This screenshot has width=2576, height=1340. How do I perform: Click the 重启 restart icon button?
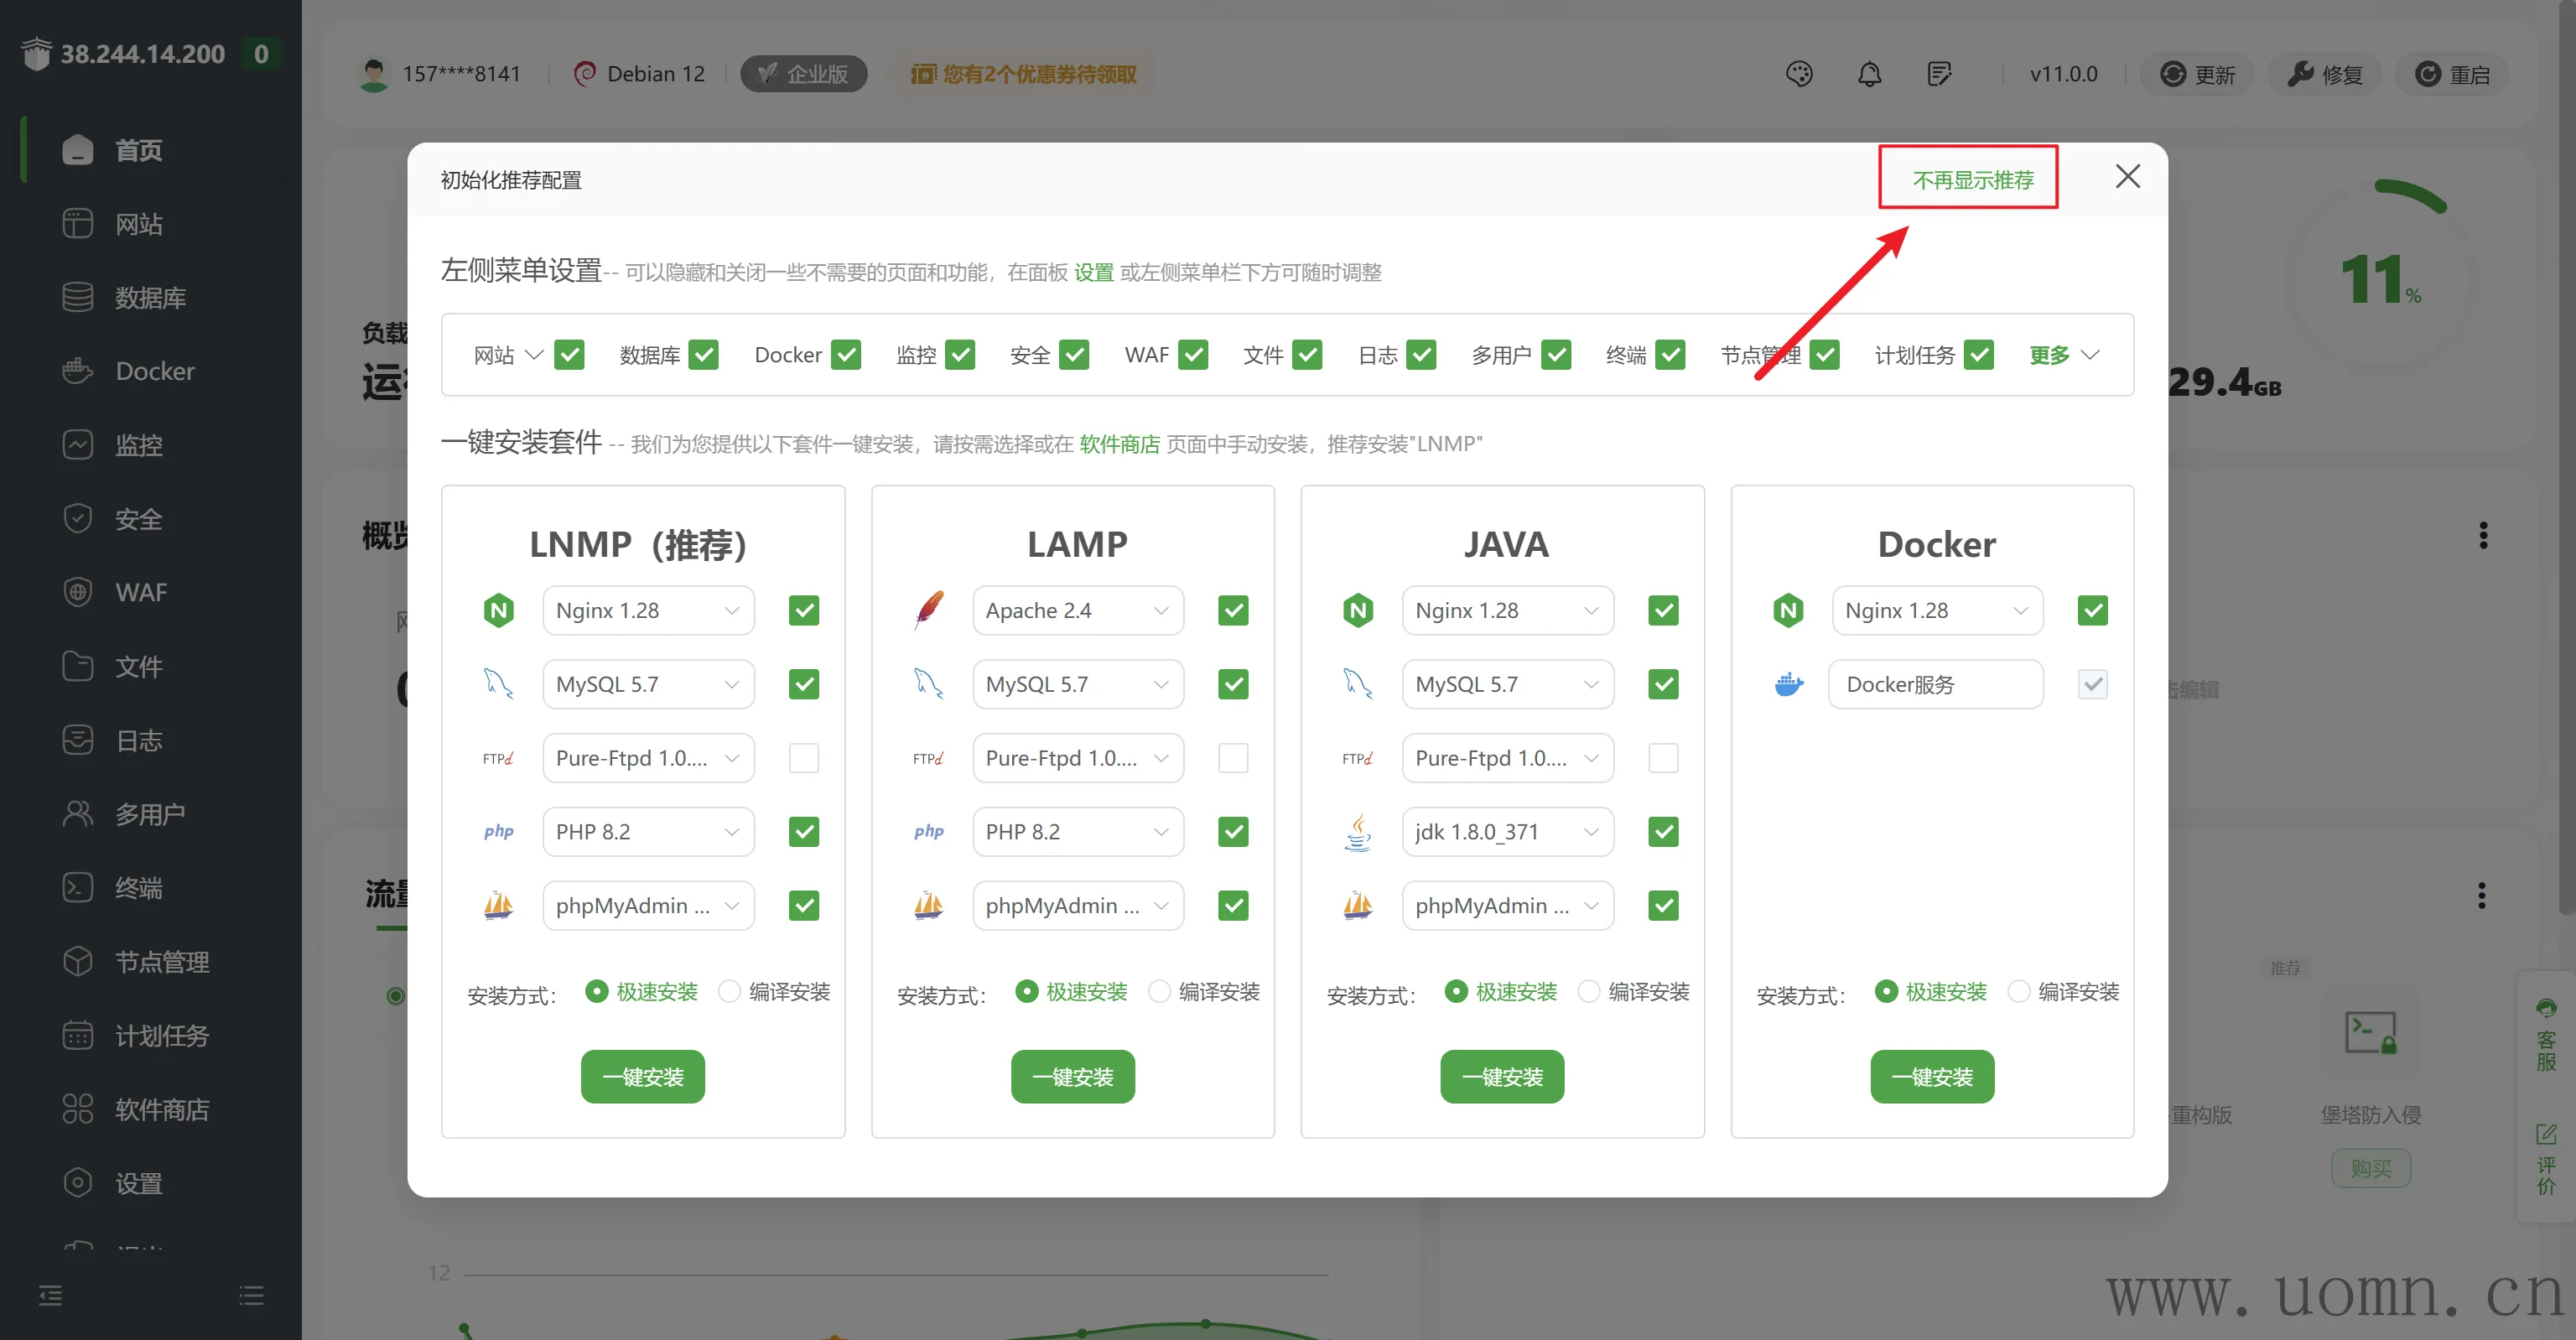2451,75
